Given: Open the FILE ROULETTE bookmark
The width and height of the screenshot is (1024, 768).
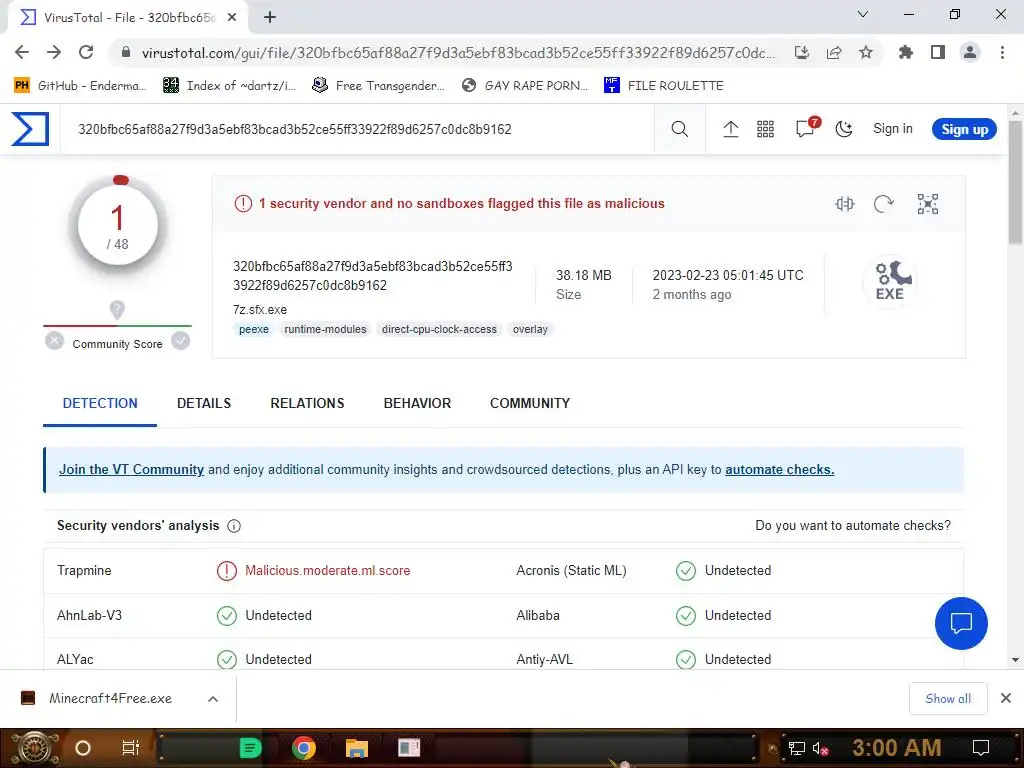Looking at the screenshot, I should point(664,86).
